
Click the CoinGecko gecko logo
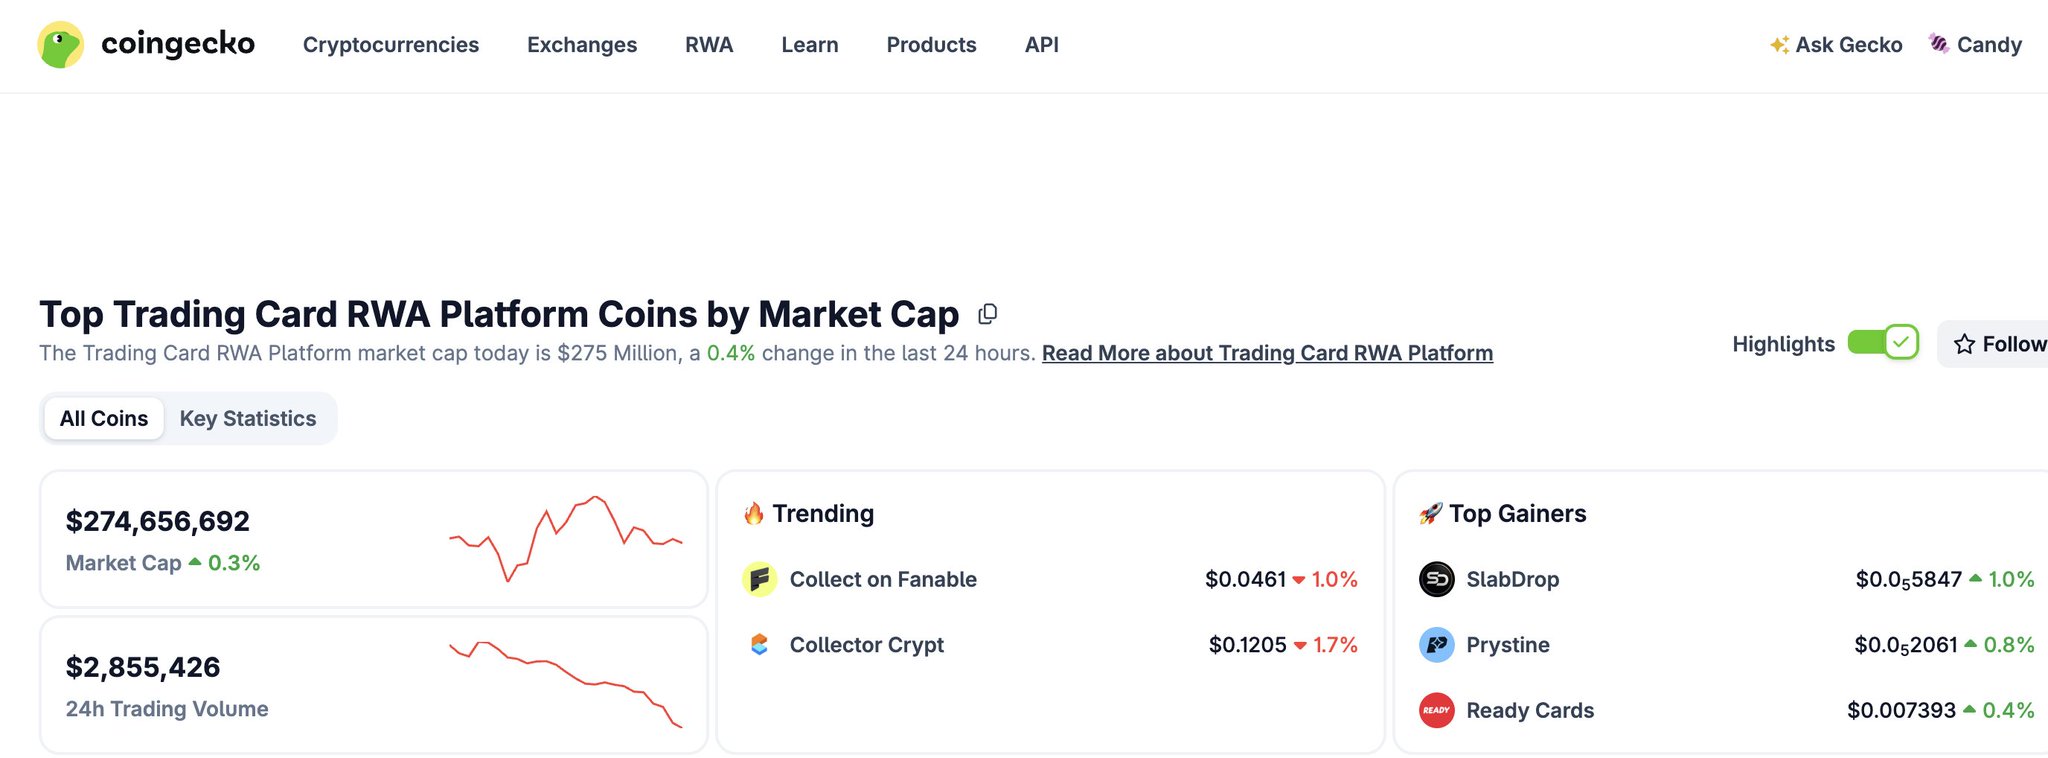[x=61, y=45]
